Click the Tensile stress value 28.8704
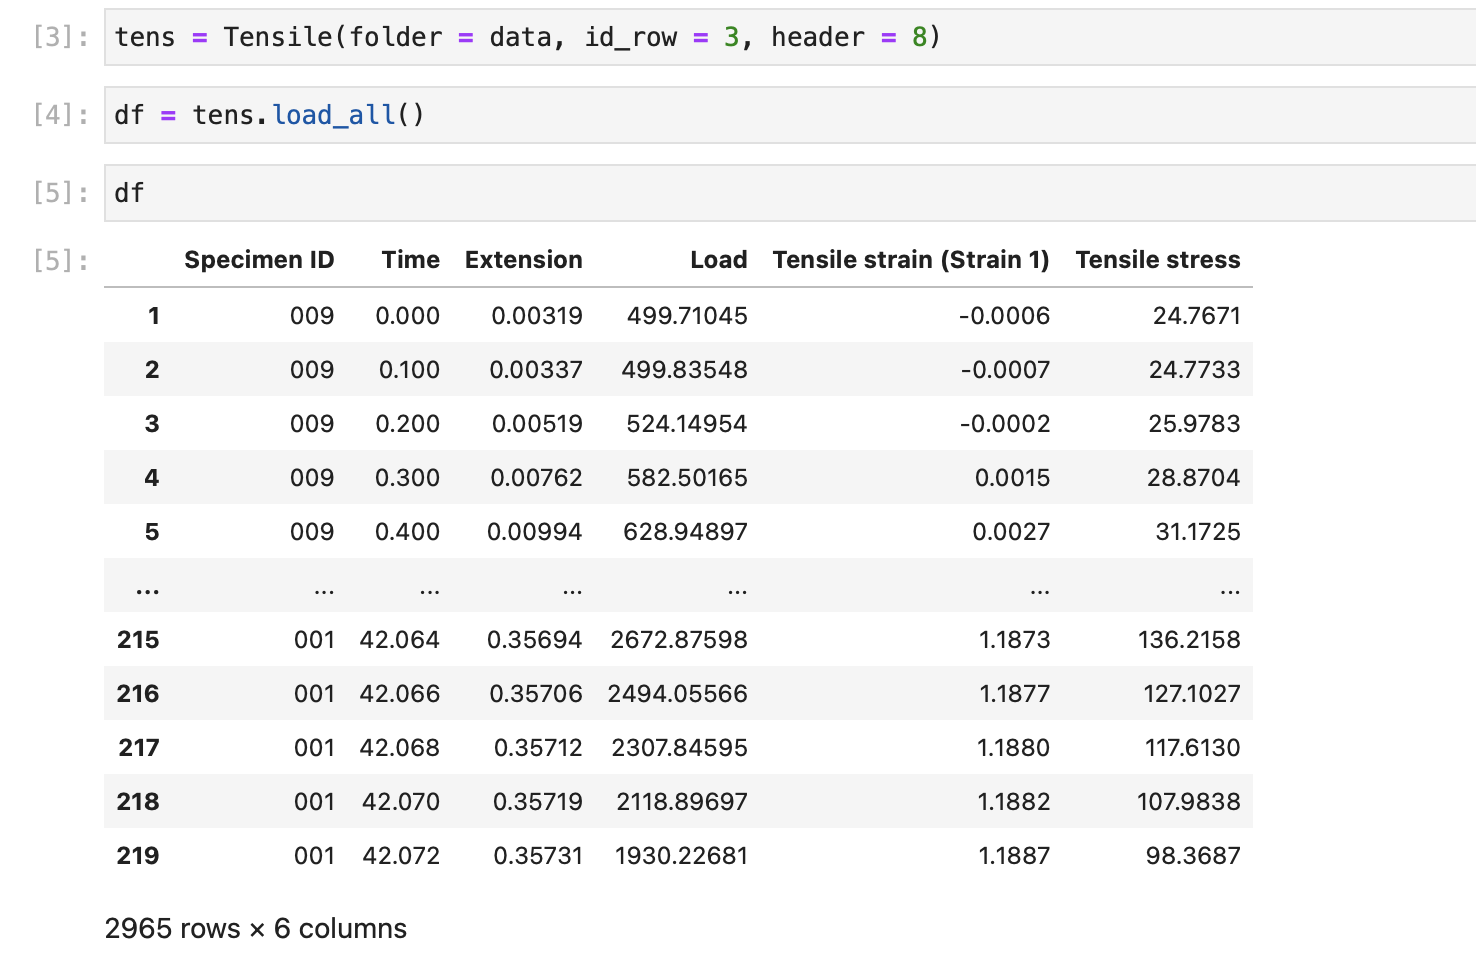Viewport: 1476px width, 972px height. [x=1194, y=478]
